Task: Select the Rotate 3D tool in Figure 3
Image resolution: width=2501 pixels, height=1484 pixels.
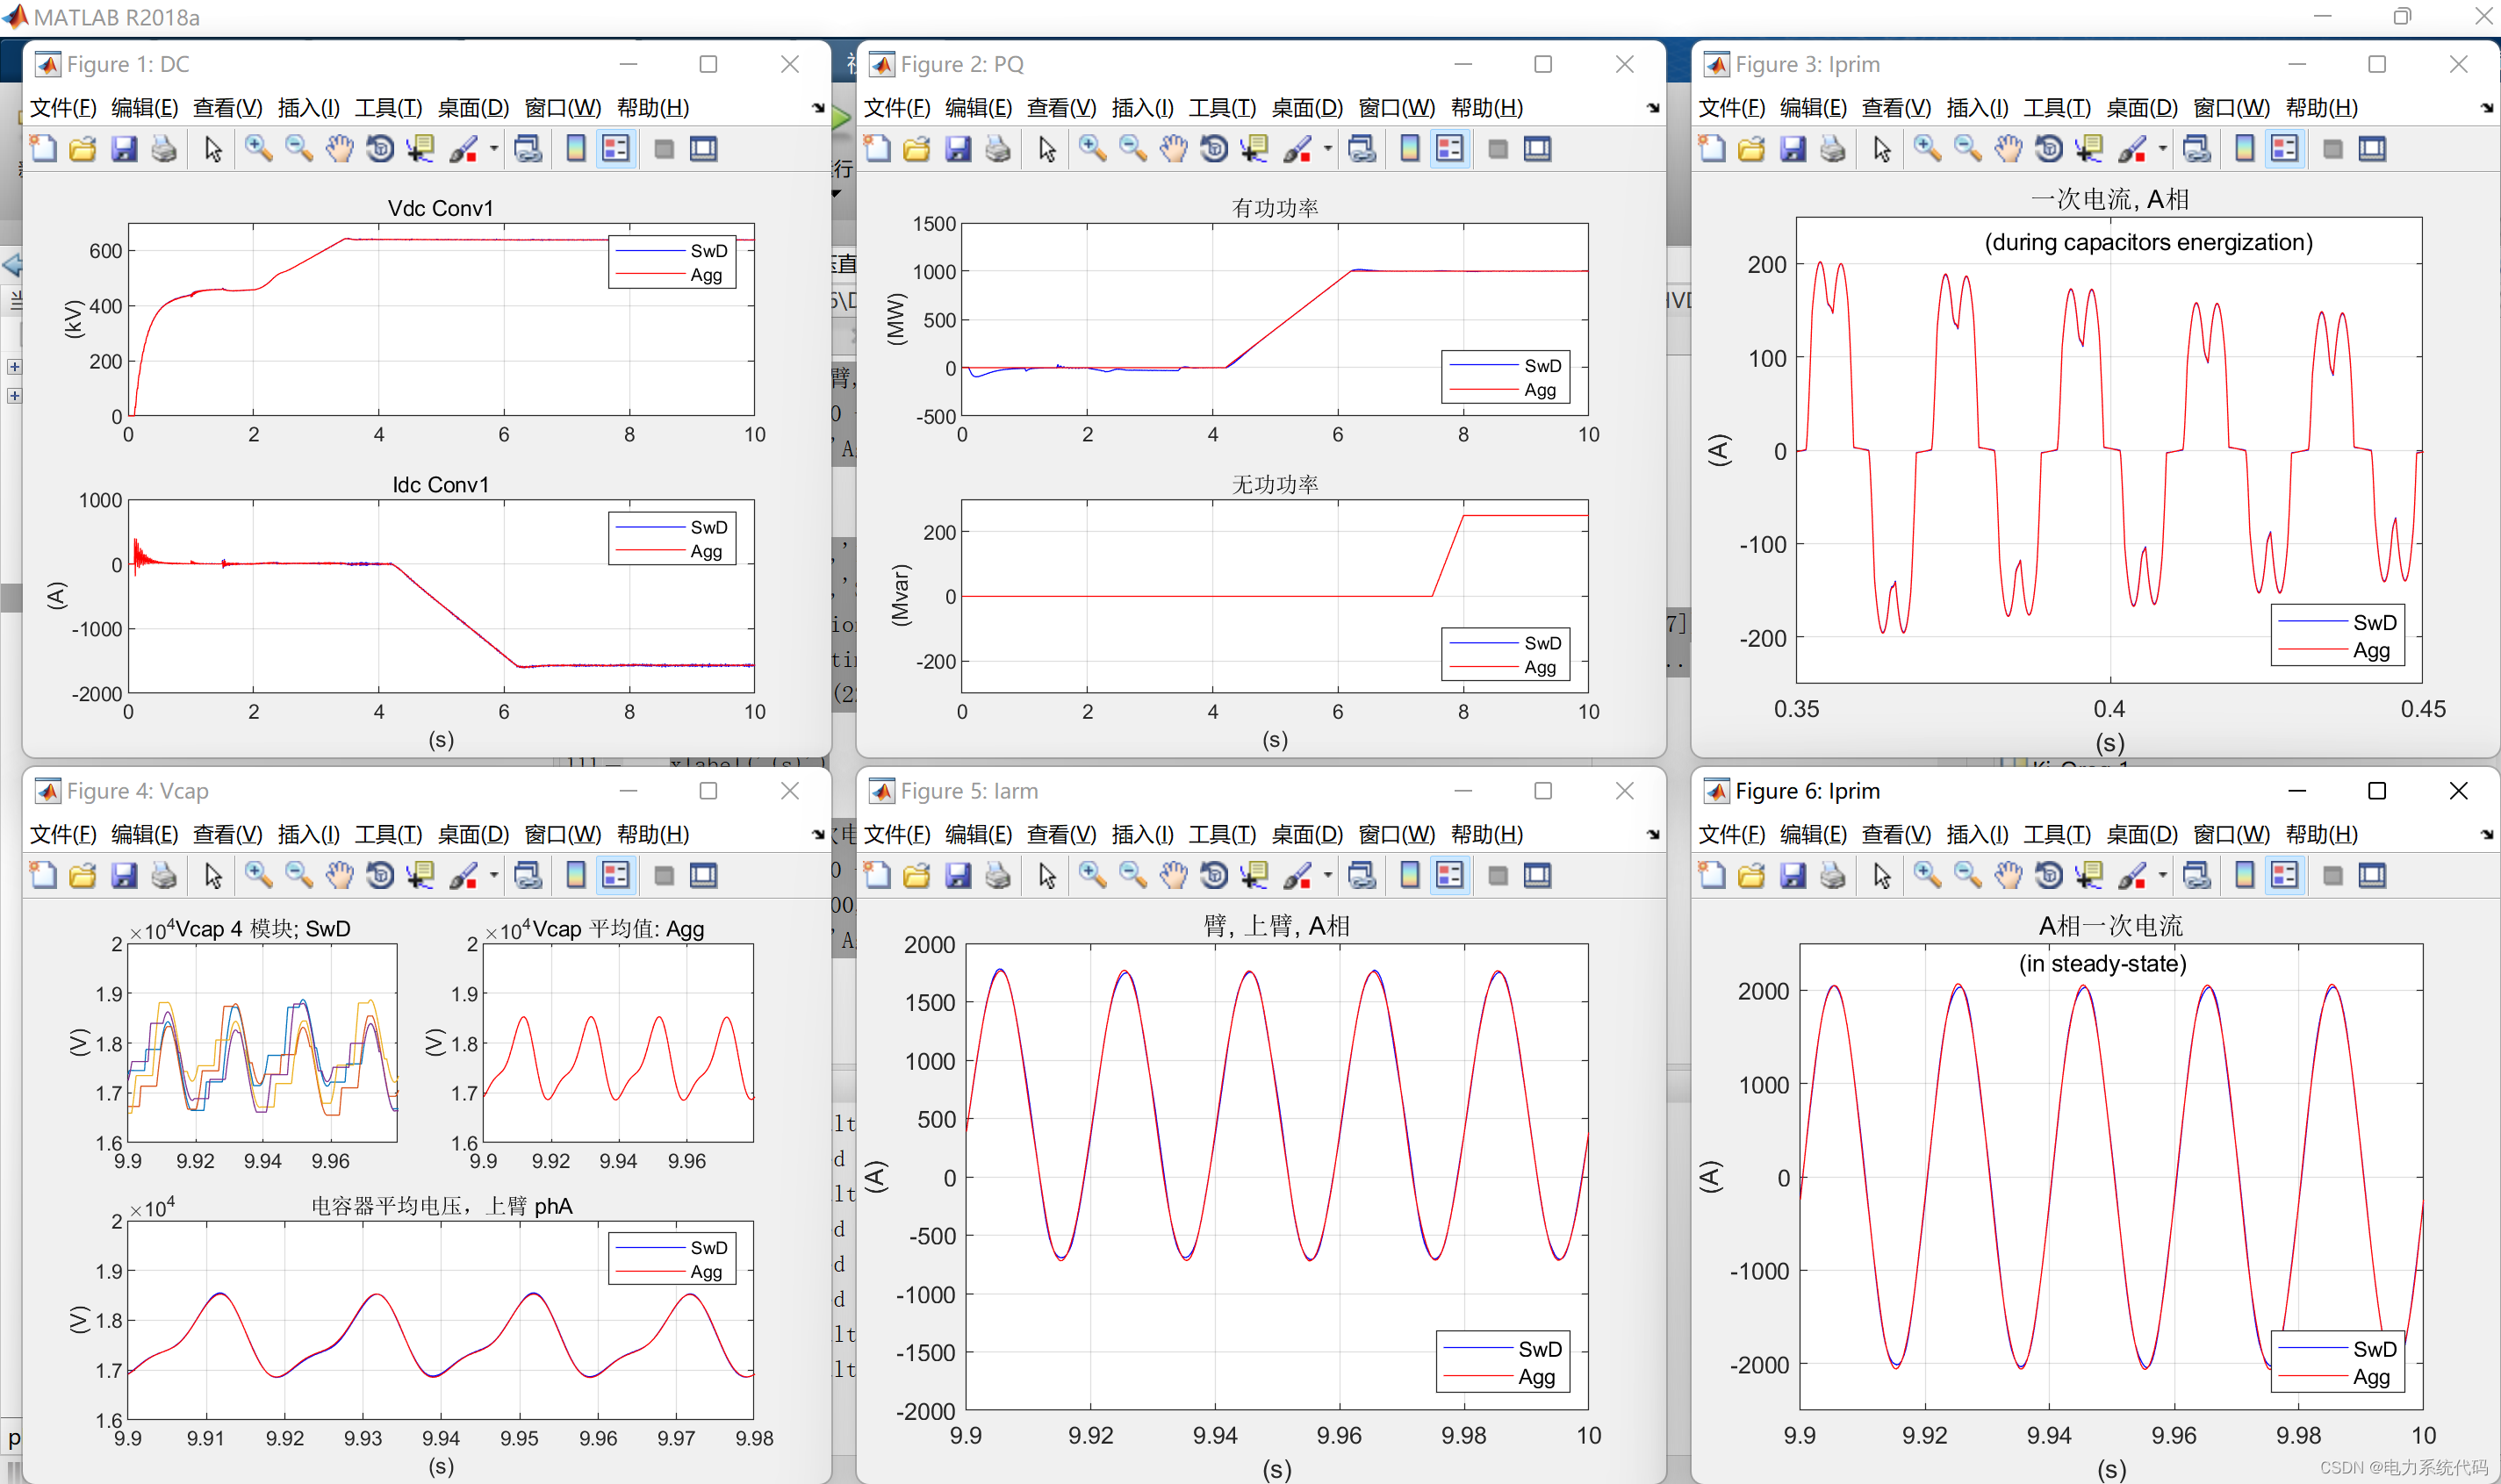Action: [x=2049, y=148]
